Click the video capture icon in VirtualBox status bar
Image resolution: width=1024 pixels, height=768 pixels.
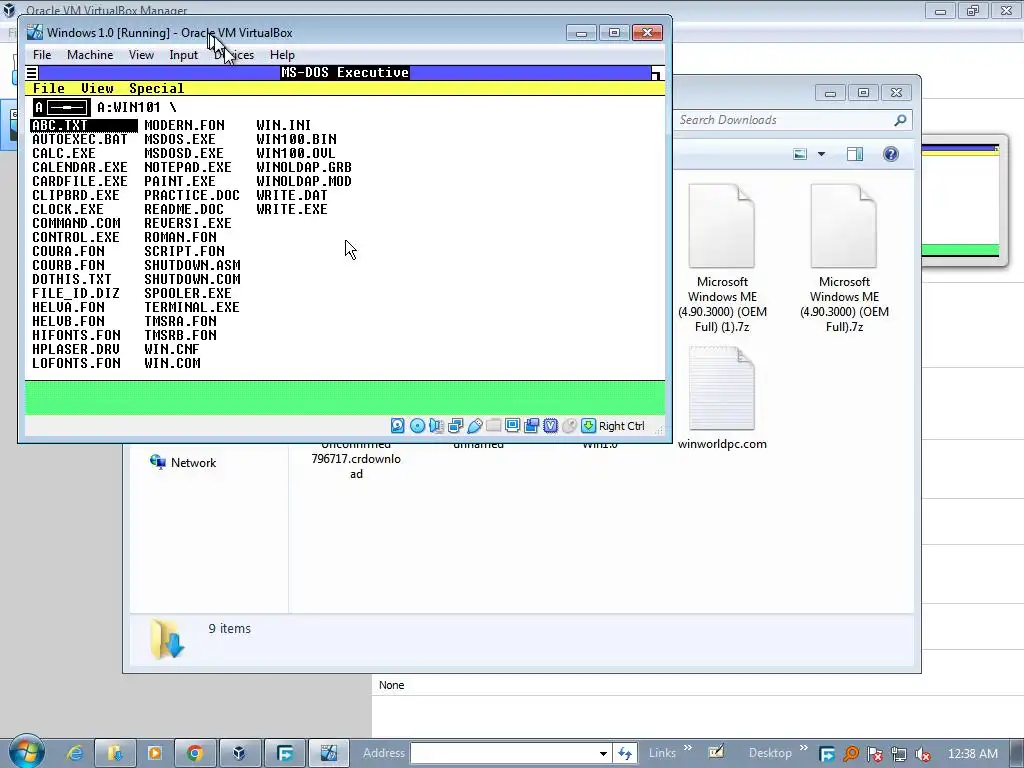532,426
